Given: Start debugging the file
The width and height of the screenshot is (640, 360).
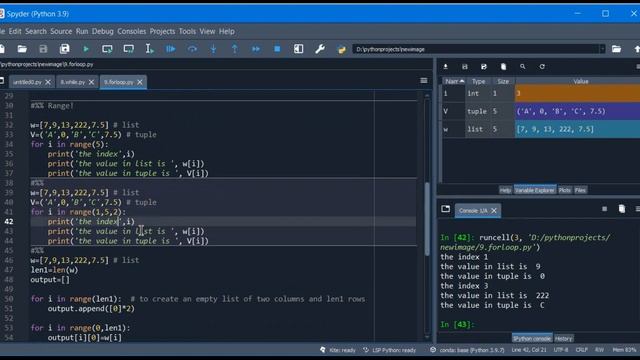Looking at the screenshot, I should tap(171, 49).
